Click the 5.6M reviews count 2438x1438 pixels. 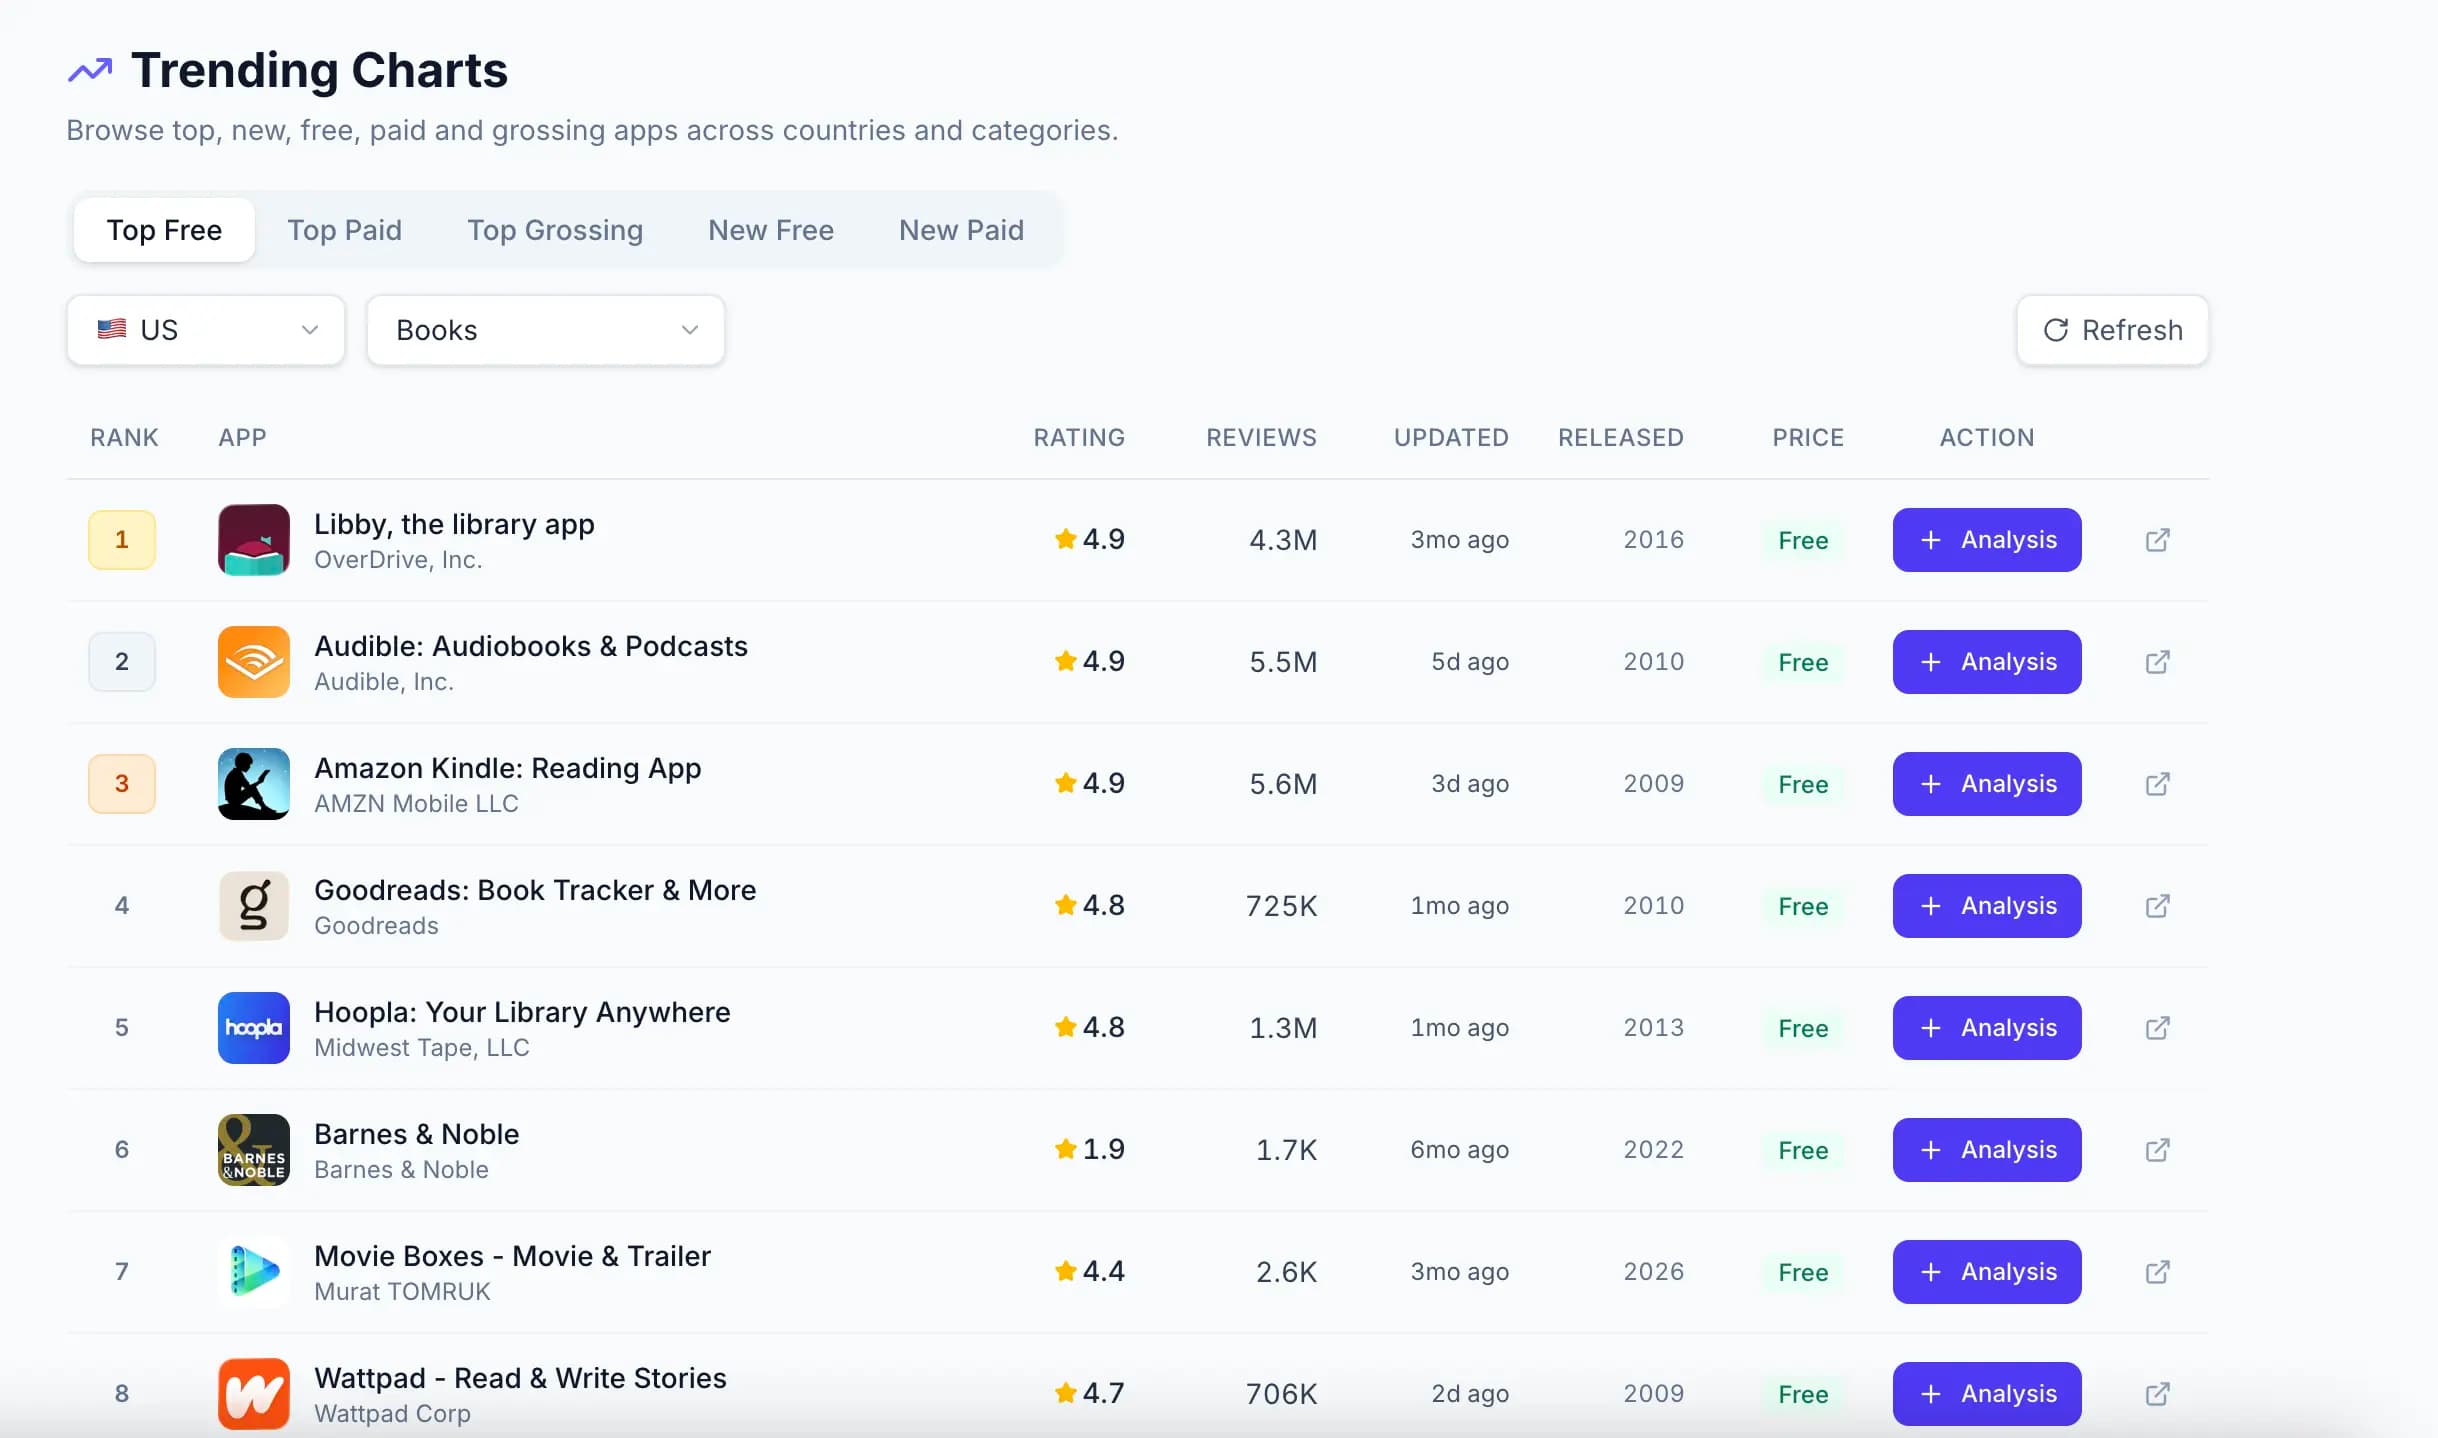[x=1283, y=784]
